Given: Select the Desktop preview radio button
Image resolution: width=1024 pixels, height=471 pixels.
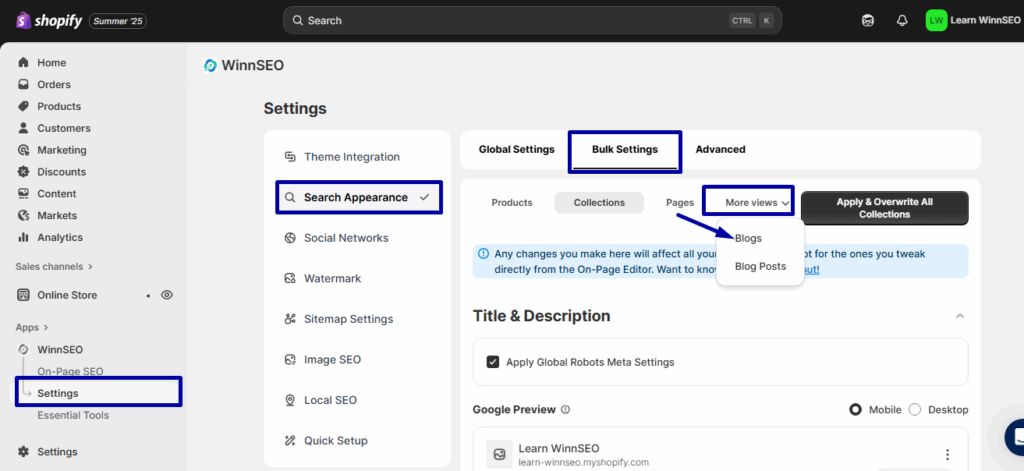Looking at the screenshot, I should pos(915,410).
